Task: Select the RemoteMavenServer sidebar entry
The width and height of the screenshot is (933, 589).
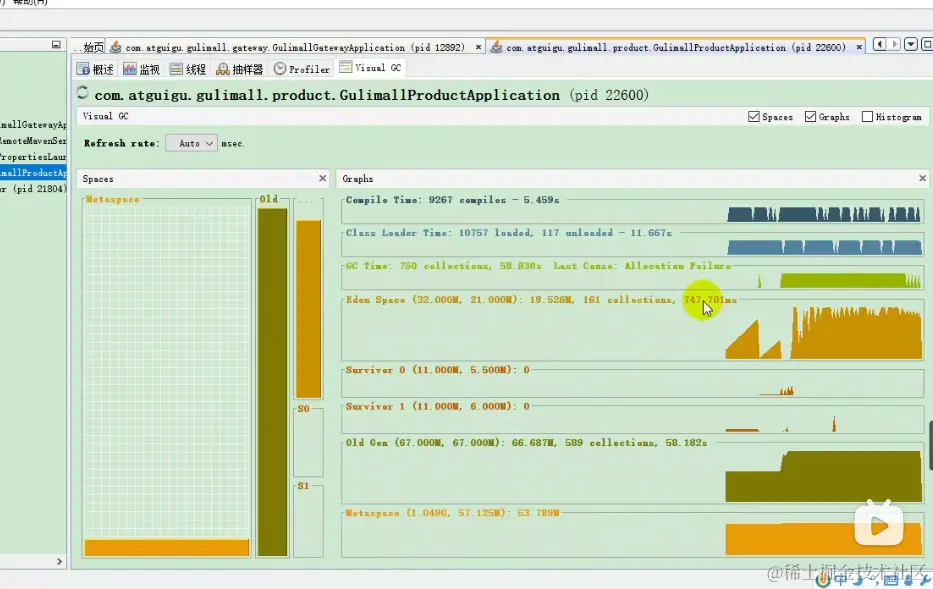Action: point(33,140)
